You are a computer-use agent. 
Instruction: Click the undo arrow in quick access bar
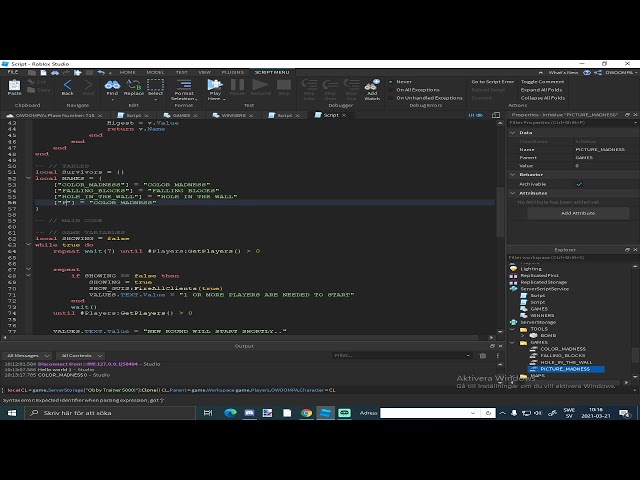point(101,73)
